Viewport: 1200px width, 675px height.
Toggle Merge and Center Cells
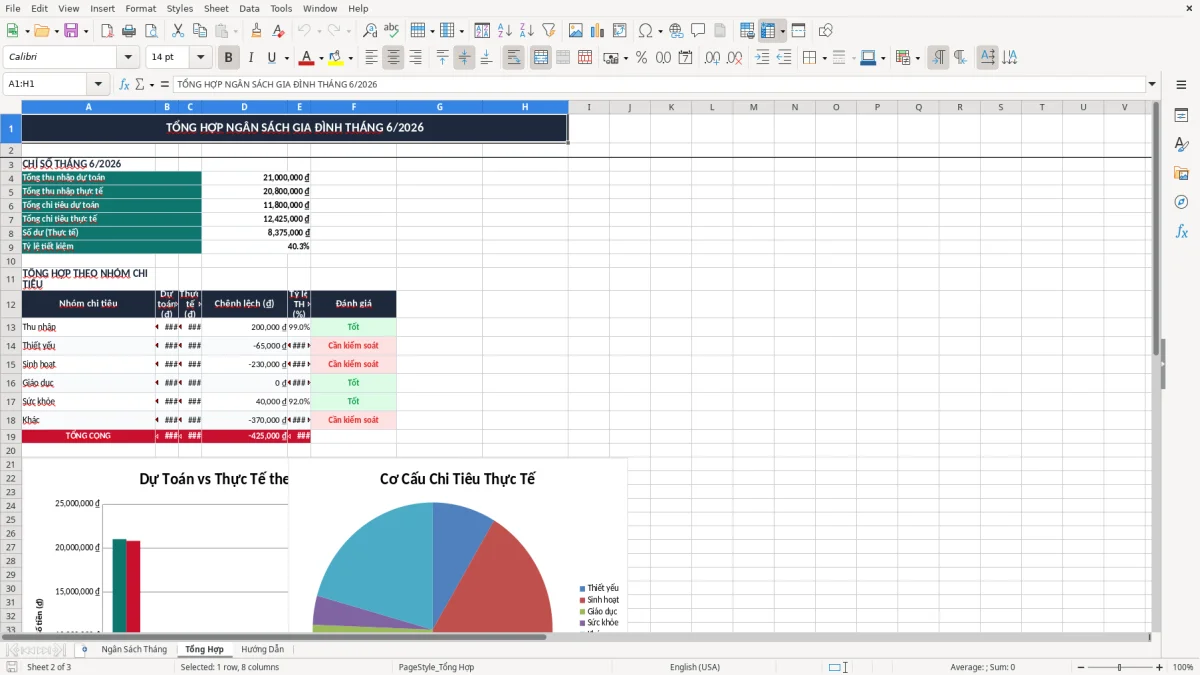(x=540, y=58)
